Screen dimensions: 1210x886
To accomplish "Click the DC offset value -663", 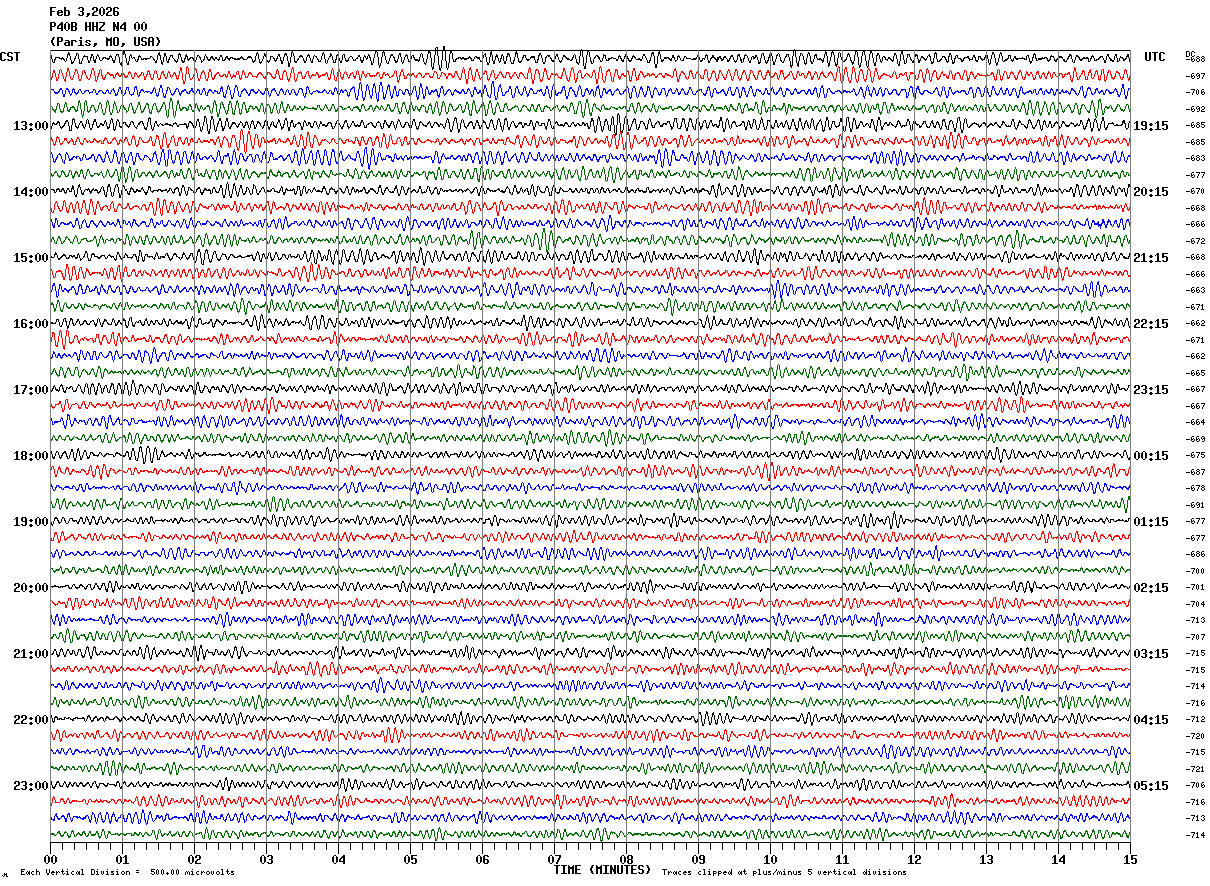I will (x=1195, y=290).
